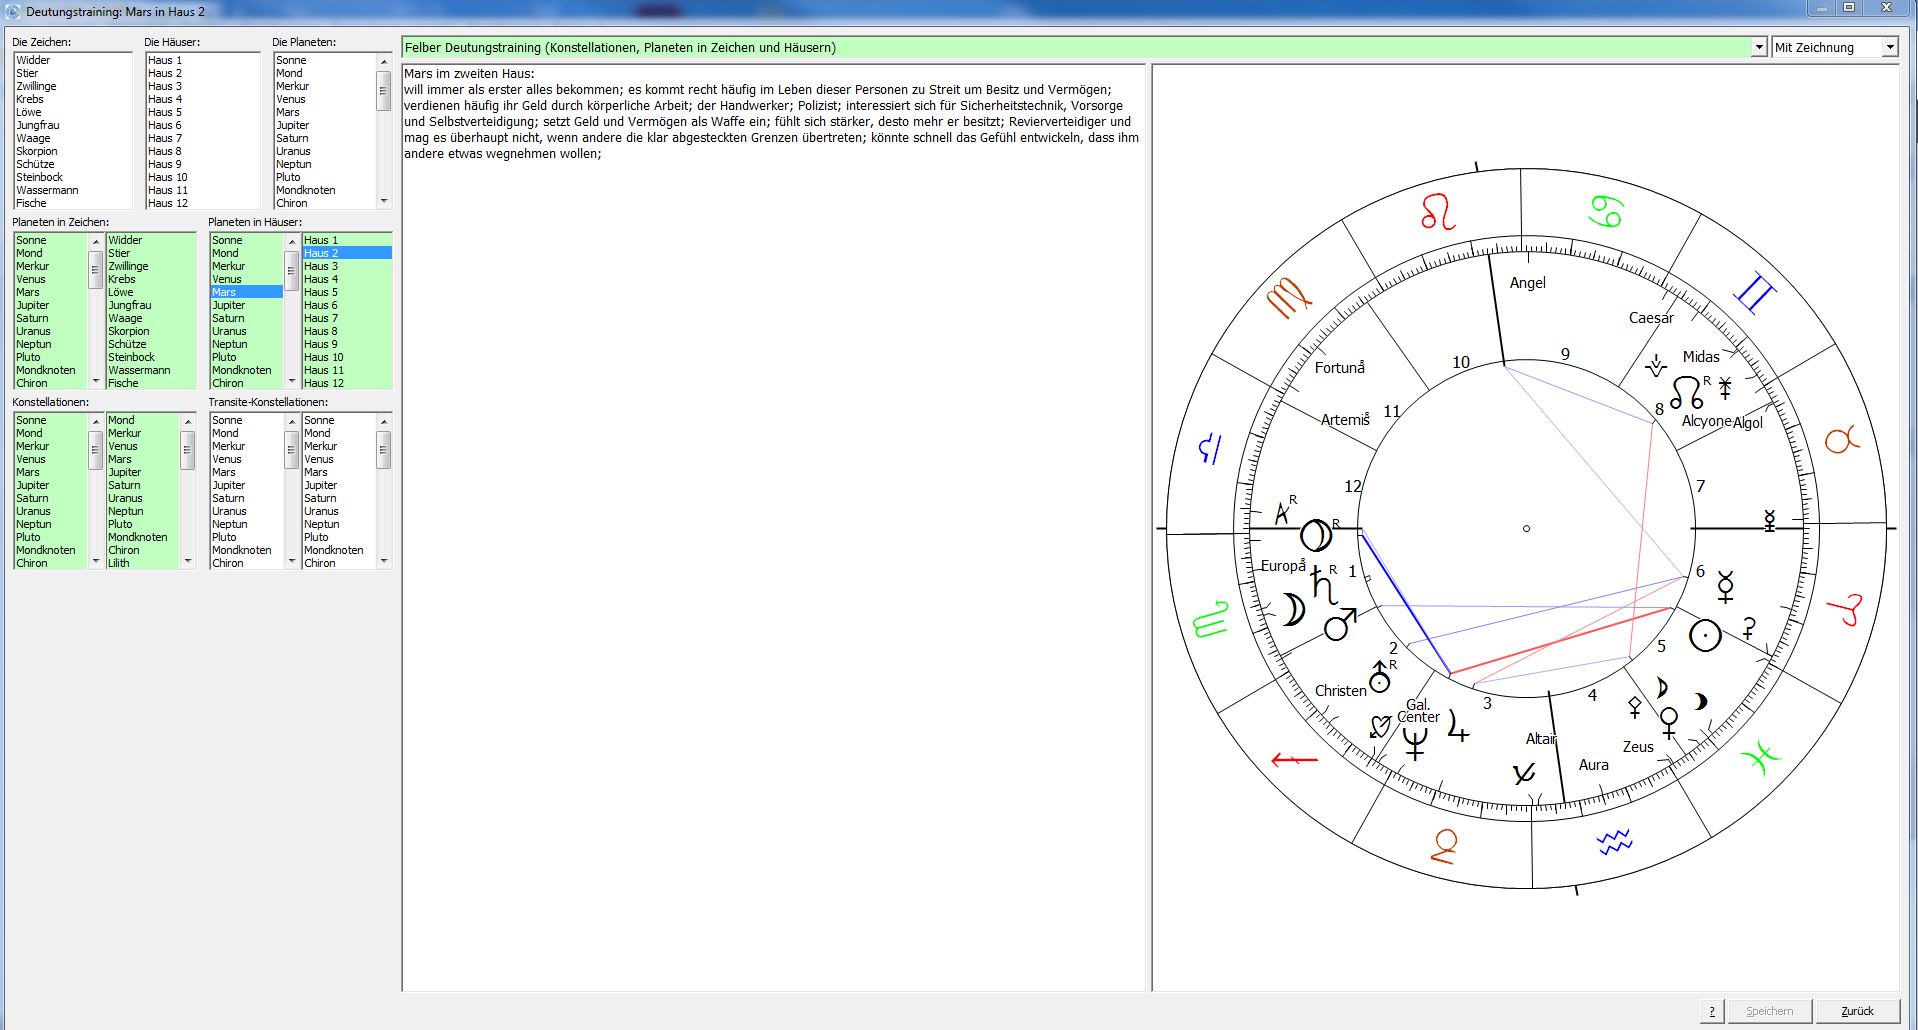1918x1030 pixels.
Task: Click the green Pisces zodiac glyph
Action: click(x=1761, y=757)
